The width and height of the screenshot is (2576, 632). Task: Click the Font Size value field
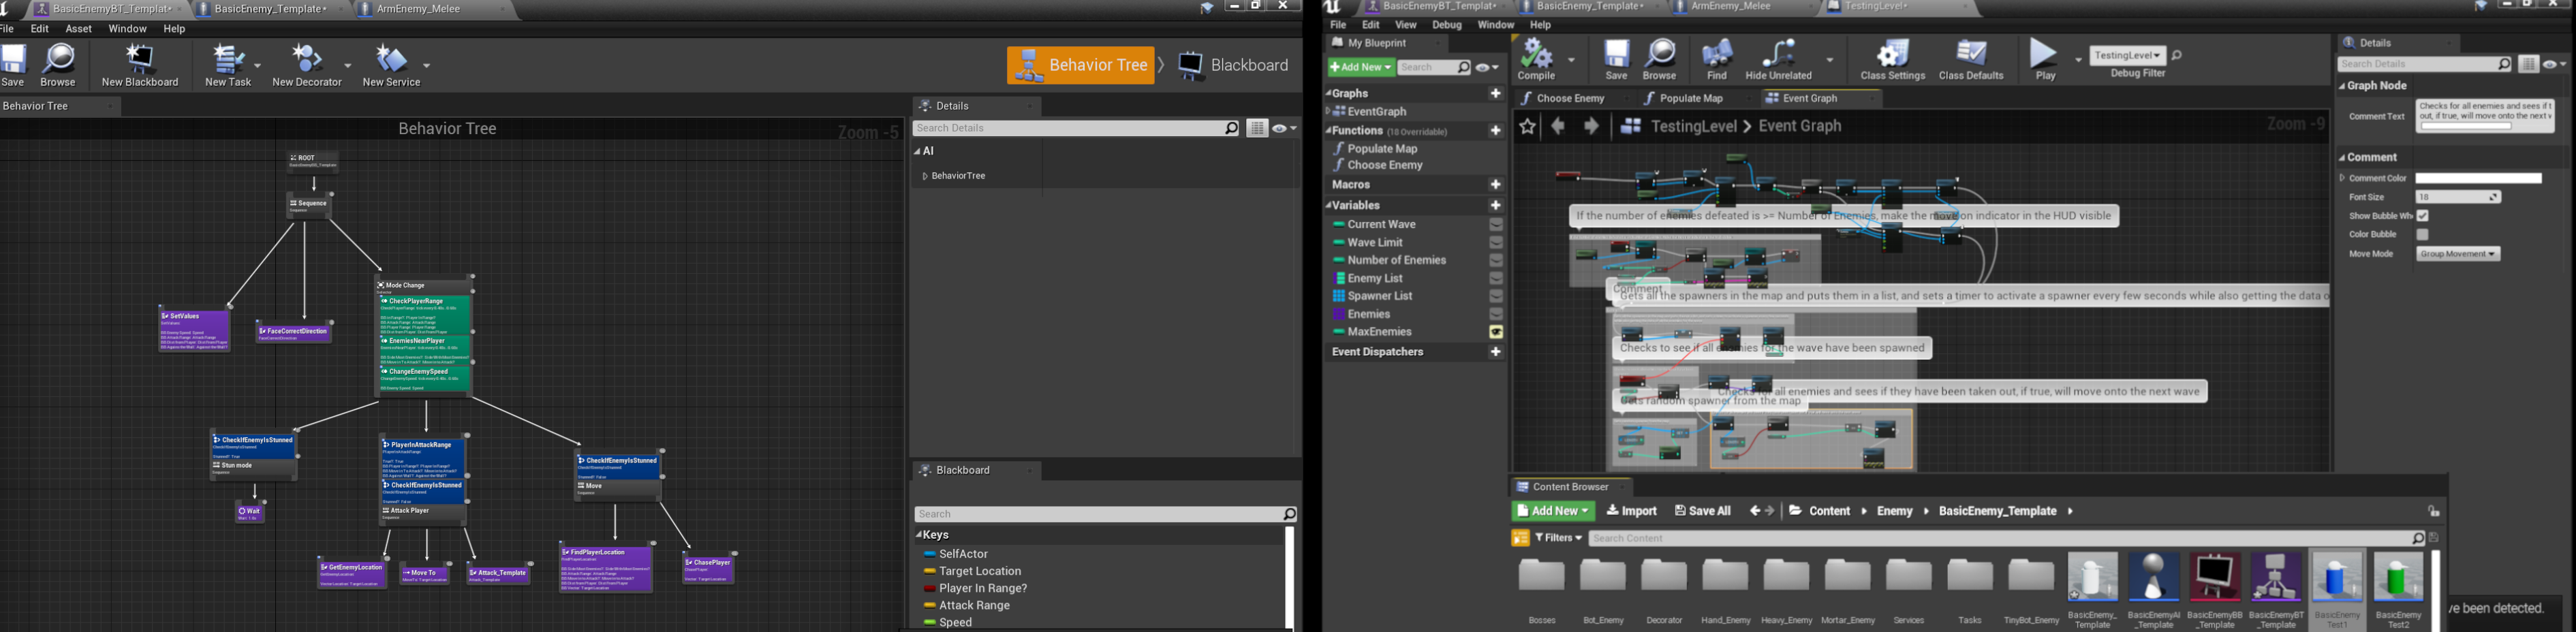coord(2459,197)
